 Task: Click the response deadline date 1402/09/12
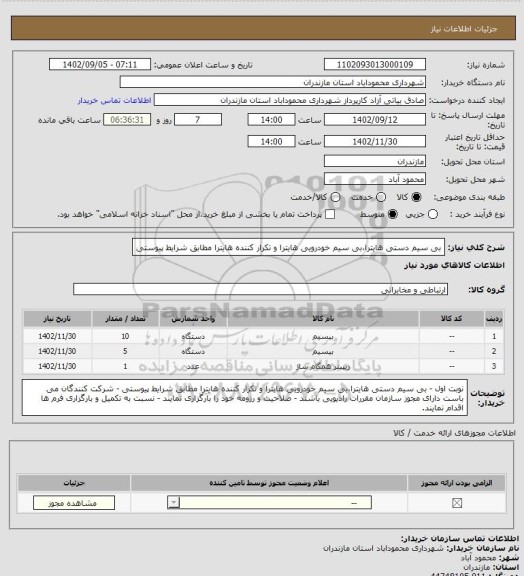tap(375, 120)
